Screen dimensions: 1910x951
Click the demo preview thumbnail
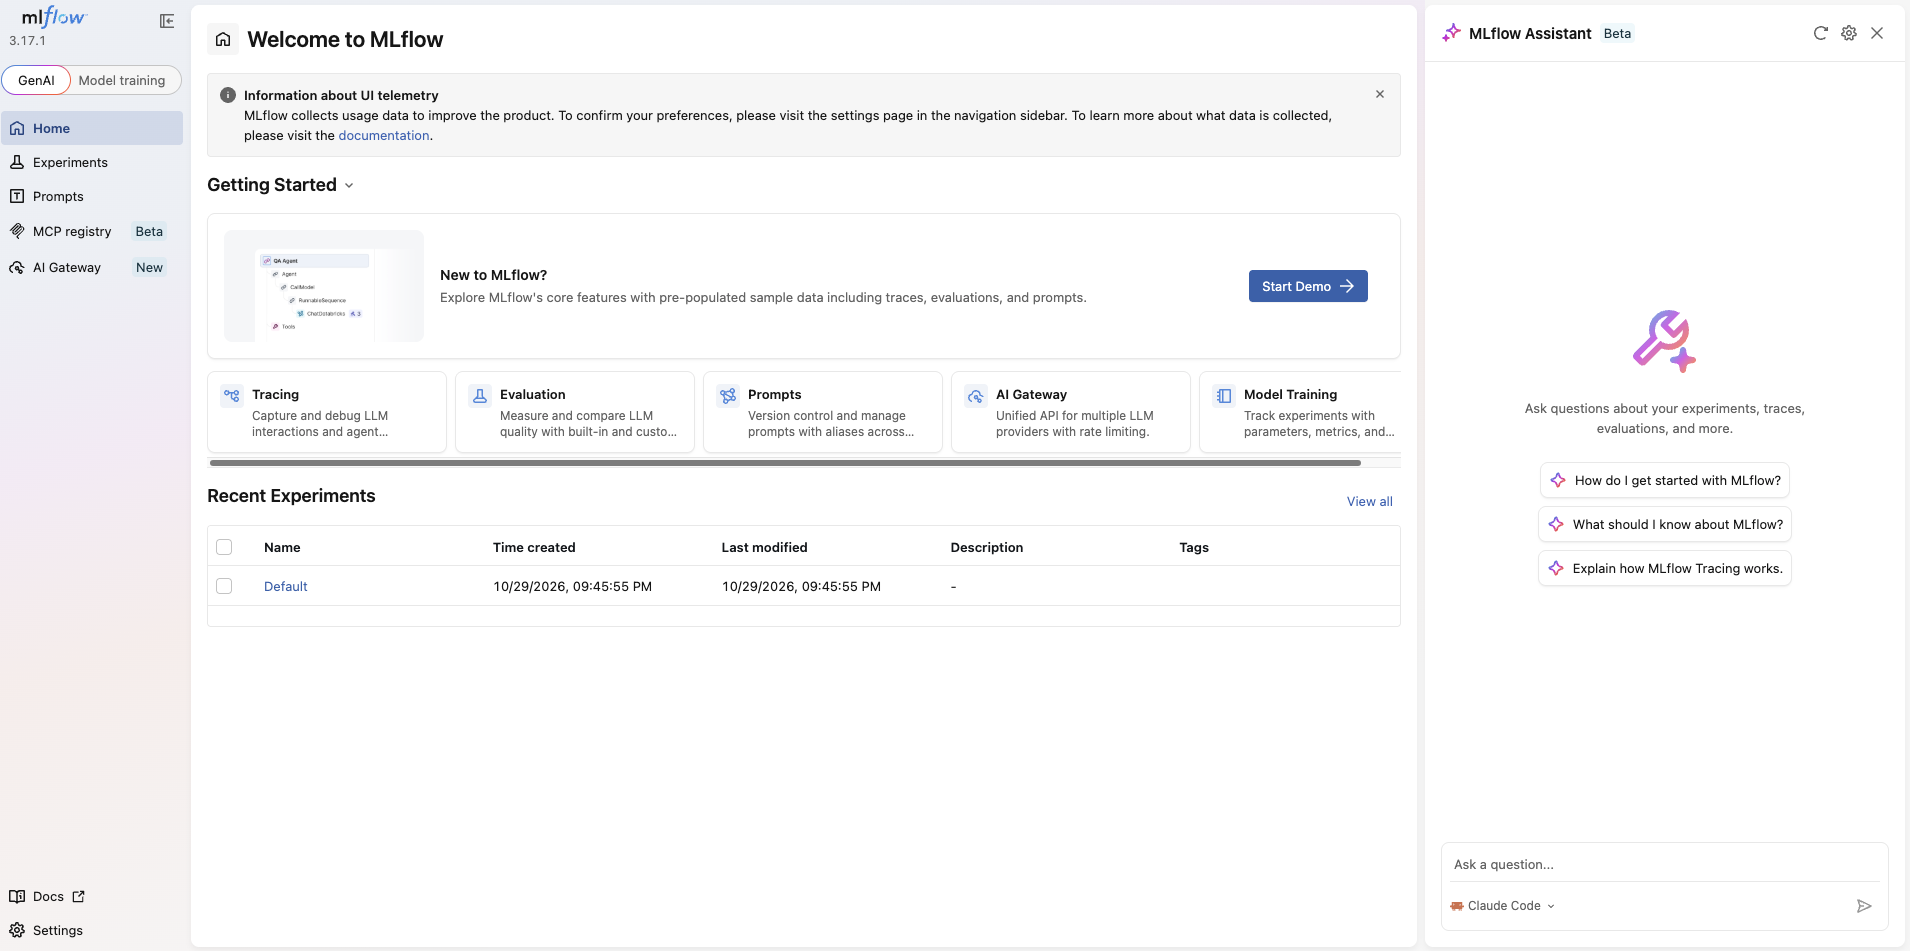(324, 286)
